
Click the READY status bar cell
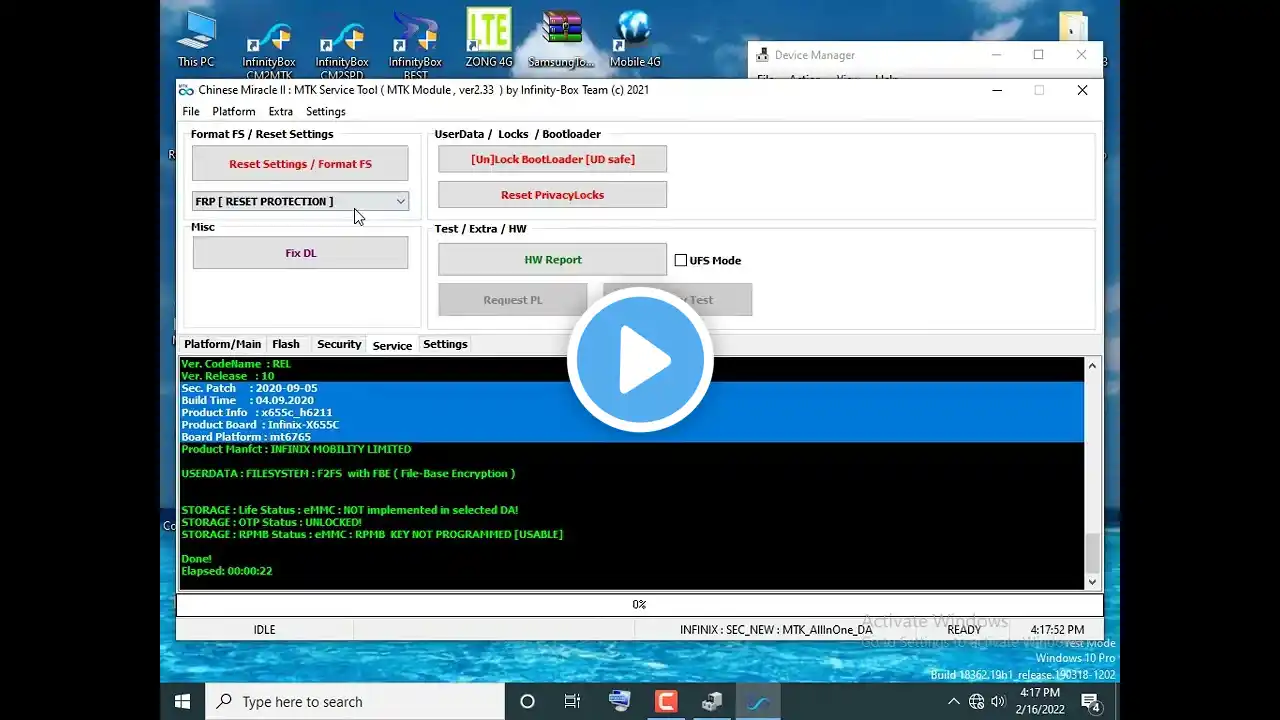coord(964,630)
